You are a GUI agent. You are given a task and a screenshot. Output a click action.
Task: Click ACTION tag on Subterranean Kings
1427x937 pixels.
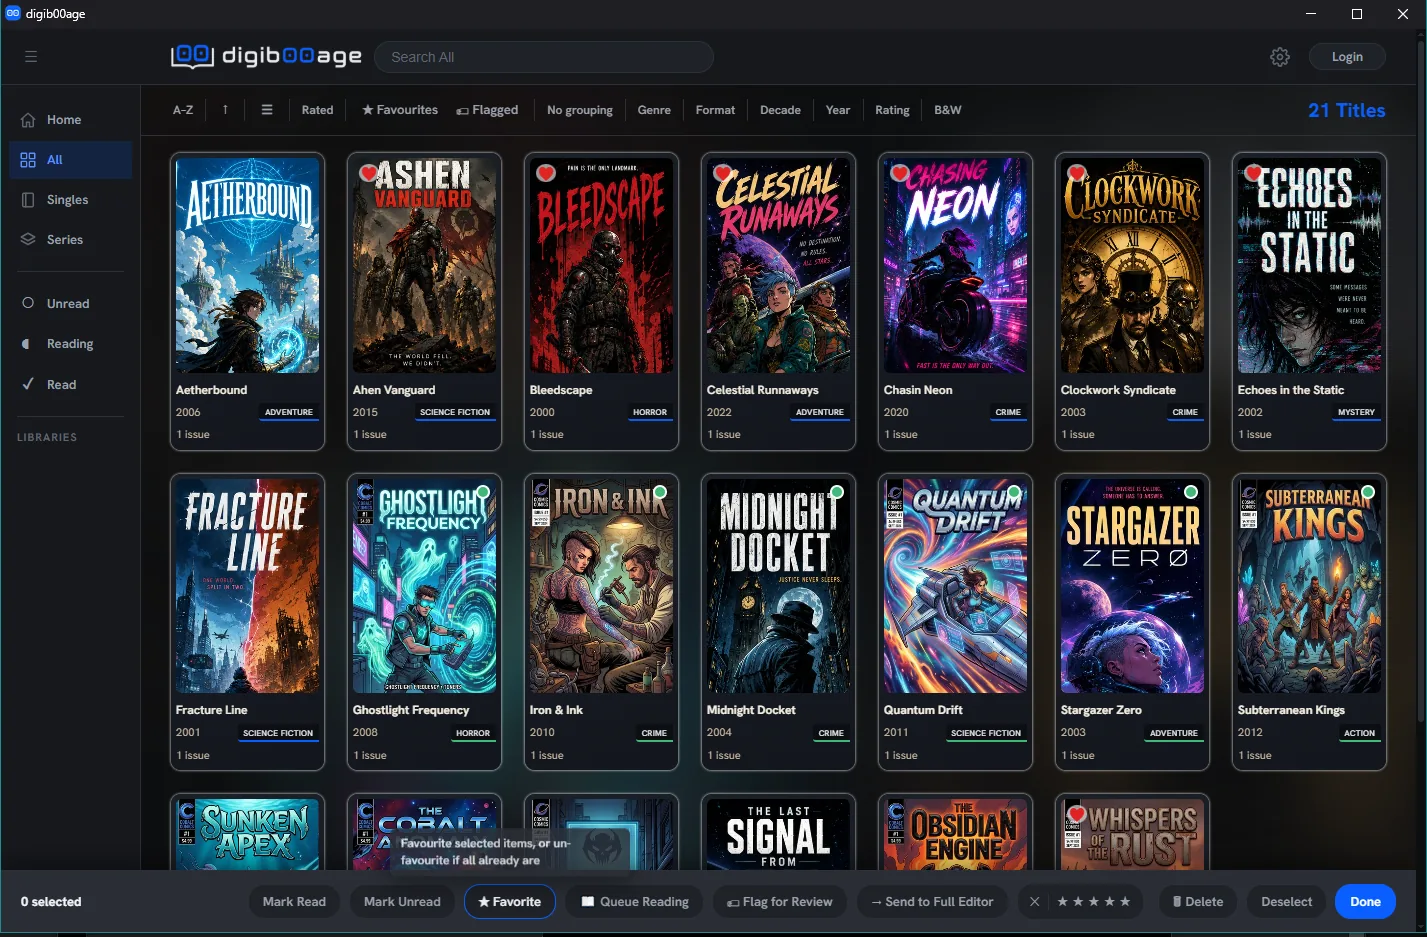1359,733
